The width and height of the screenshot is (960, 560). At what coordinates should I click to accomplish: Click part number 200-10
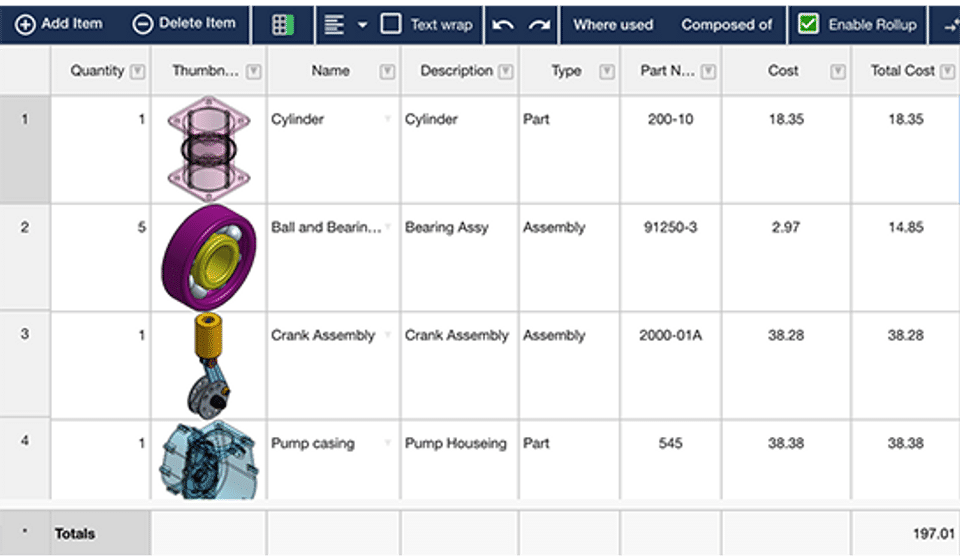[670, 119]
